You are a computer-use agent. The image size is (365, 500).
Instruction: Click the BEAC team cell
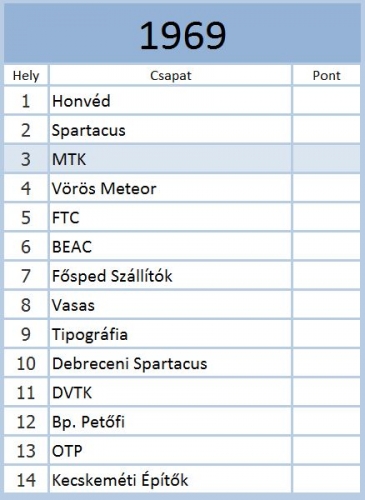170,247
